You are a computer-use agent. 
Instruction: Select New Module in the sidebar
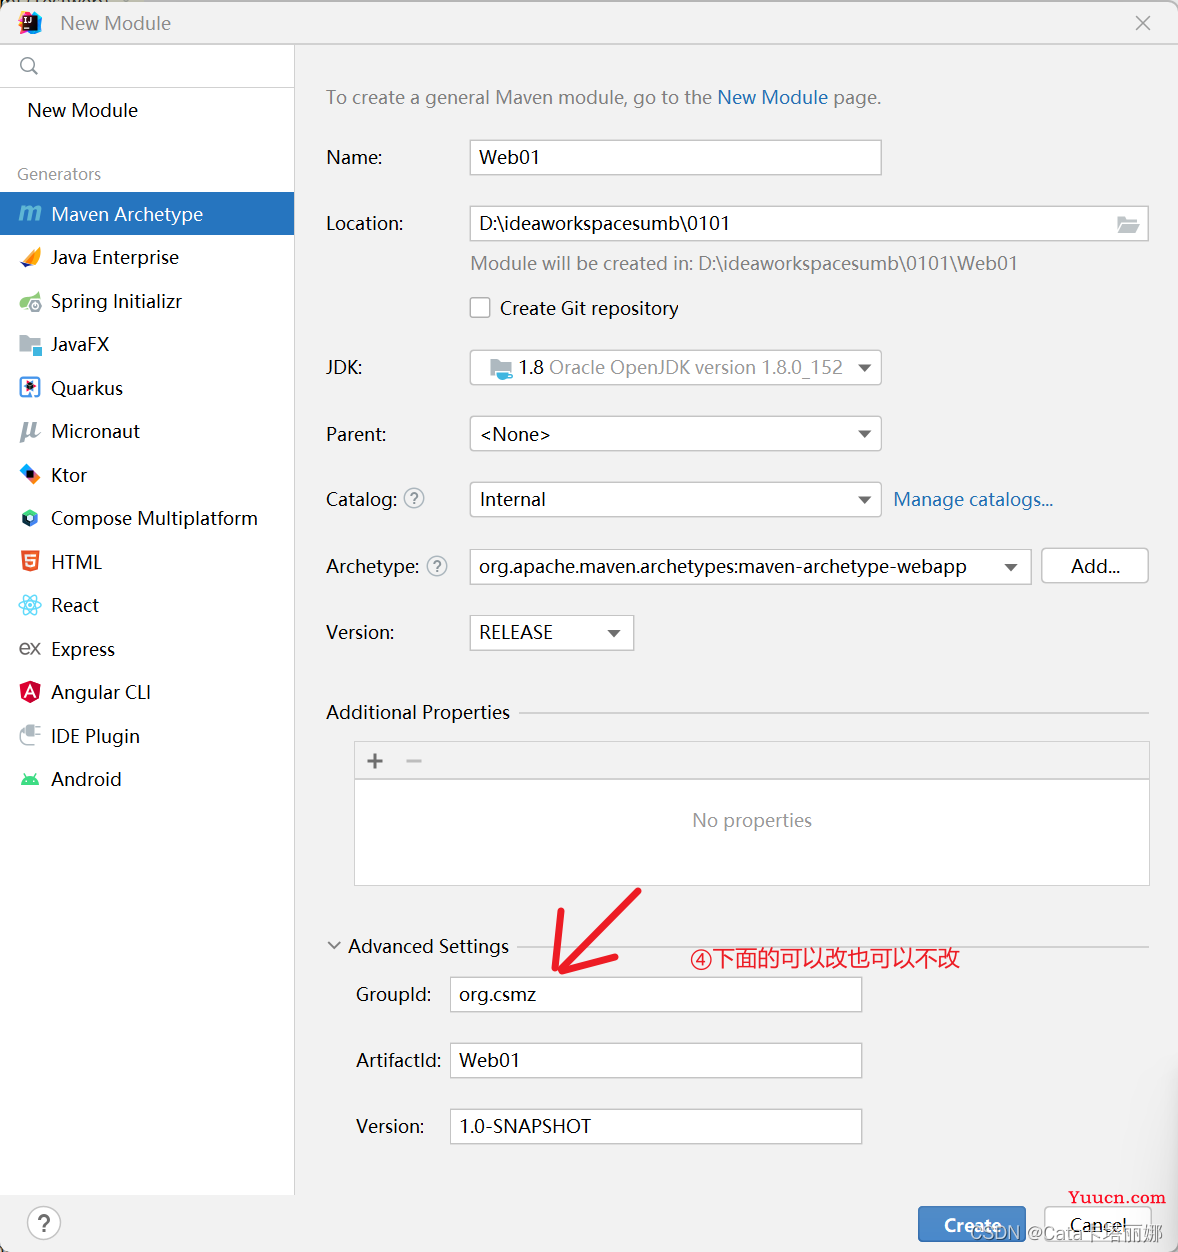pyautogui.click(x=147, y=110)
